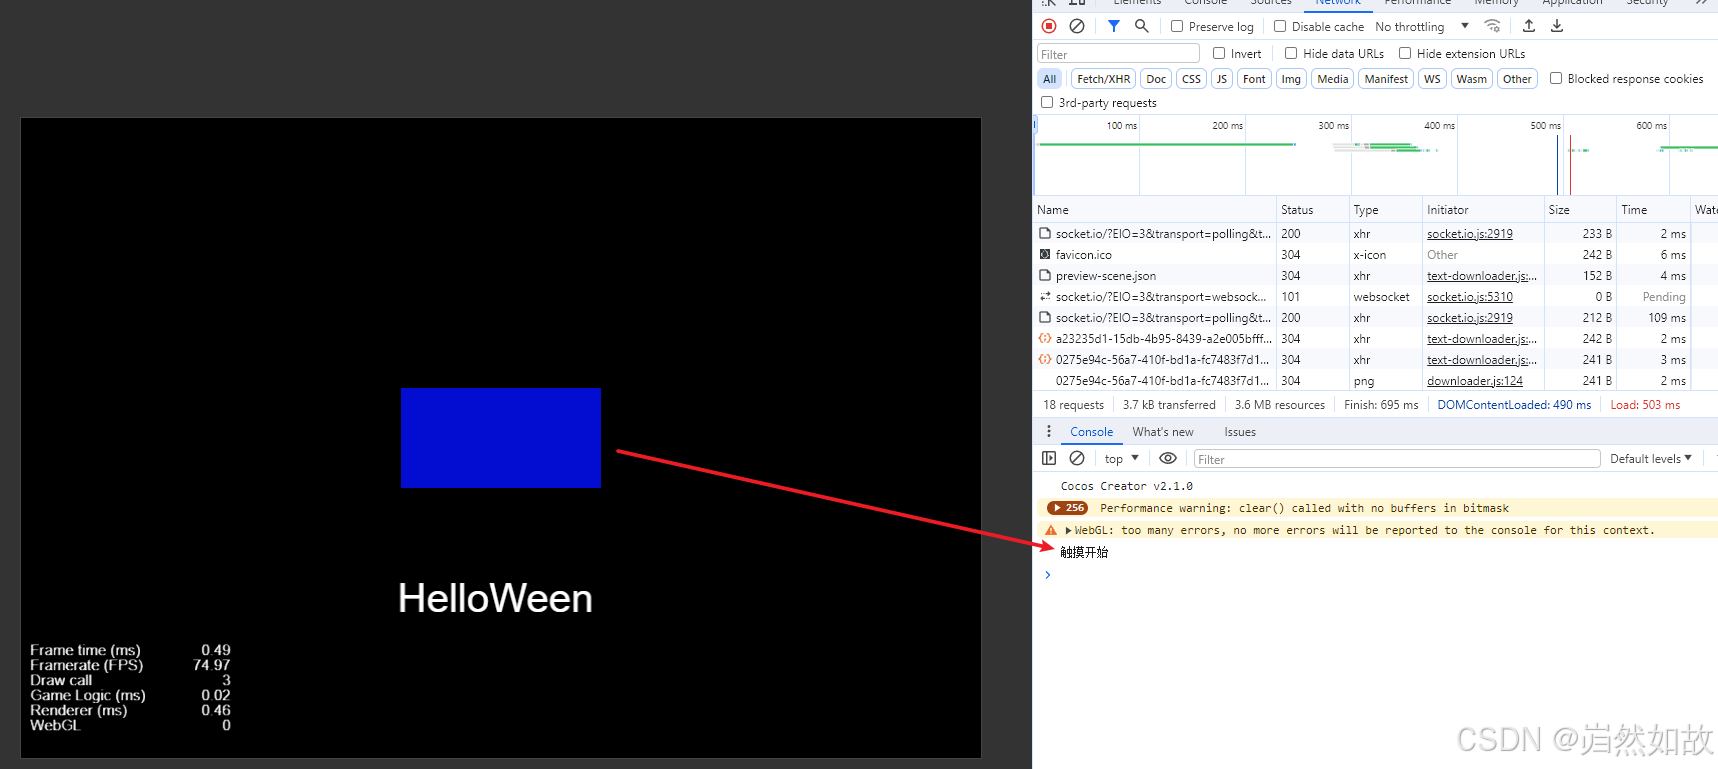This screenshot has width=1718, height=769.
Task: Check Hide extension URLs
Action: [x=1405, y=53]
